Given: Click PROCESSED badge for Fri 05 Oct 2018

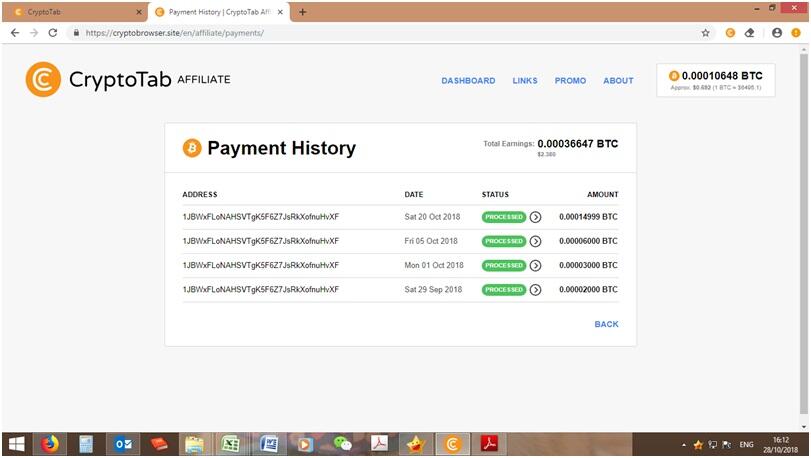Looking at the screenshot, I should coord(504,241).
